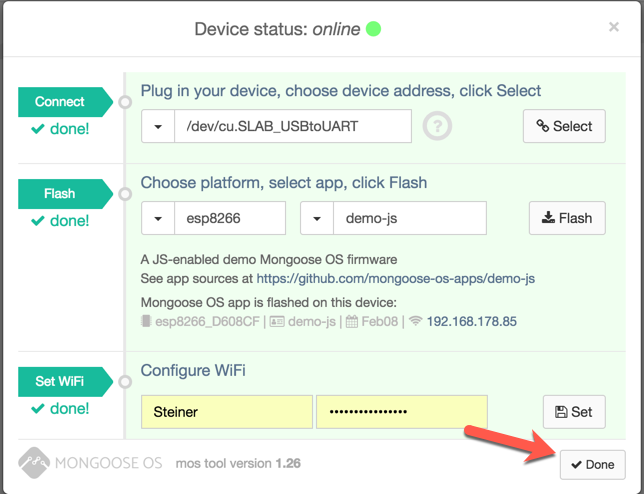Viewport: 644px width, 494px height.
Task: Focus the demo-js app field
Action: coord(410,218)
